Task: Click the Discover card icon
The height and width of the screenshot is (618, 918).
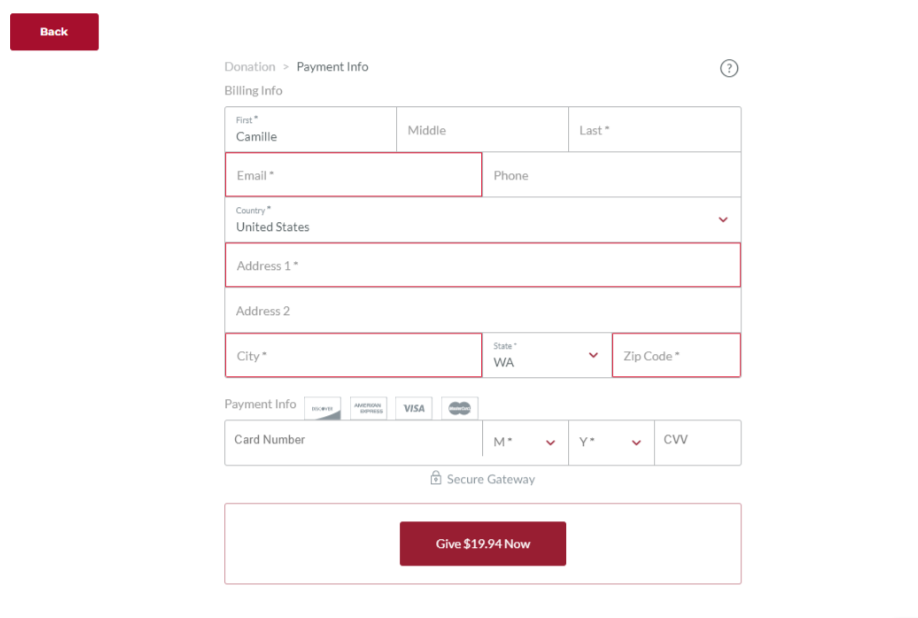Action: pyautogui.click(x=323, y=408)
